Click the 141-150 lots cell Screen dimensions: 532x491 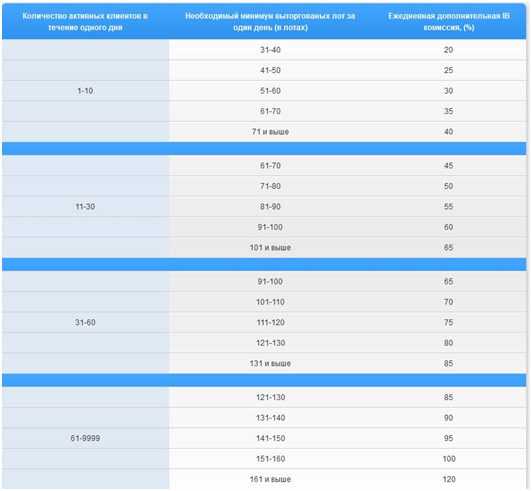270,438
